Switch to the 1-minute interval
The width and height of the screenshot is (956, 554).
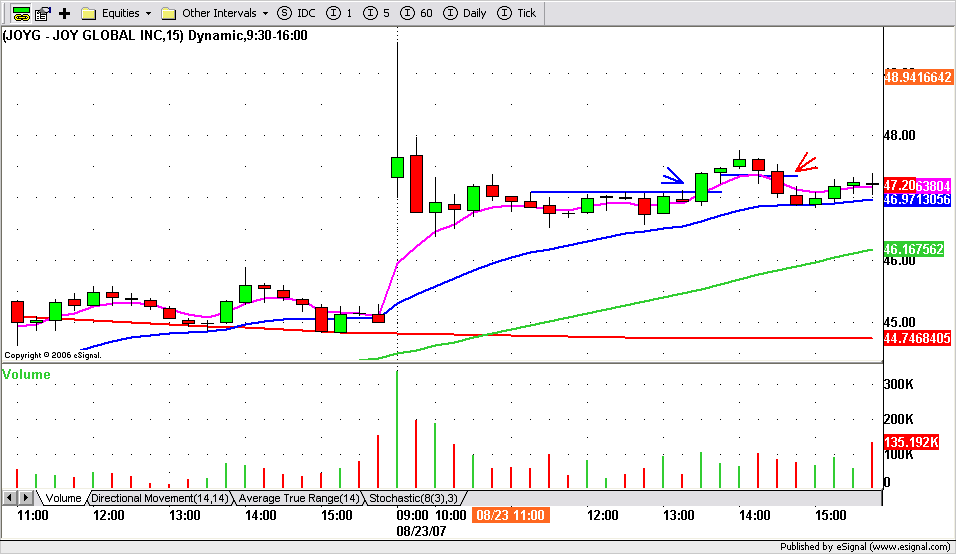[x=340, y=13]
